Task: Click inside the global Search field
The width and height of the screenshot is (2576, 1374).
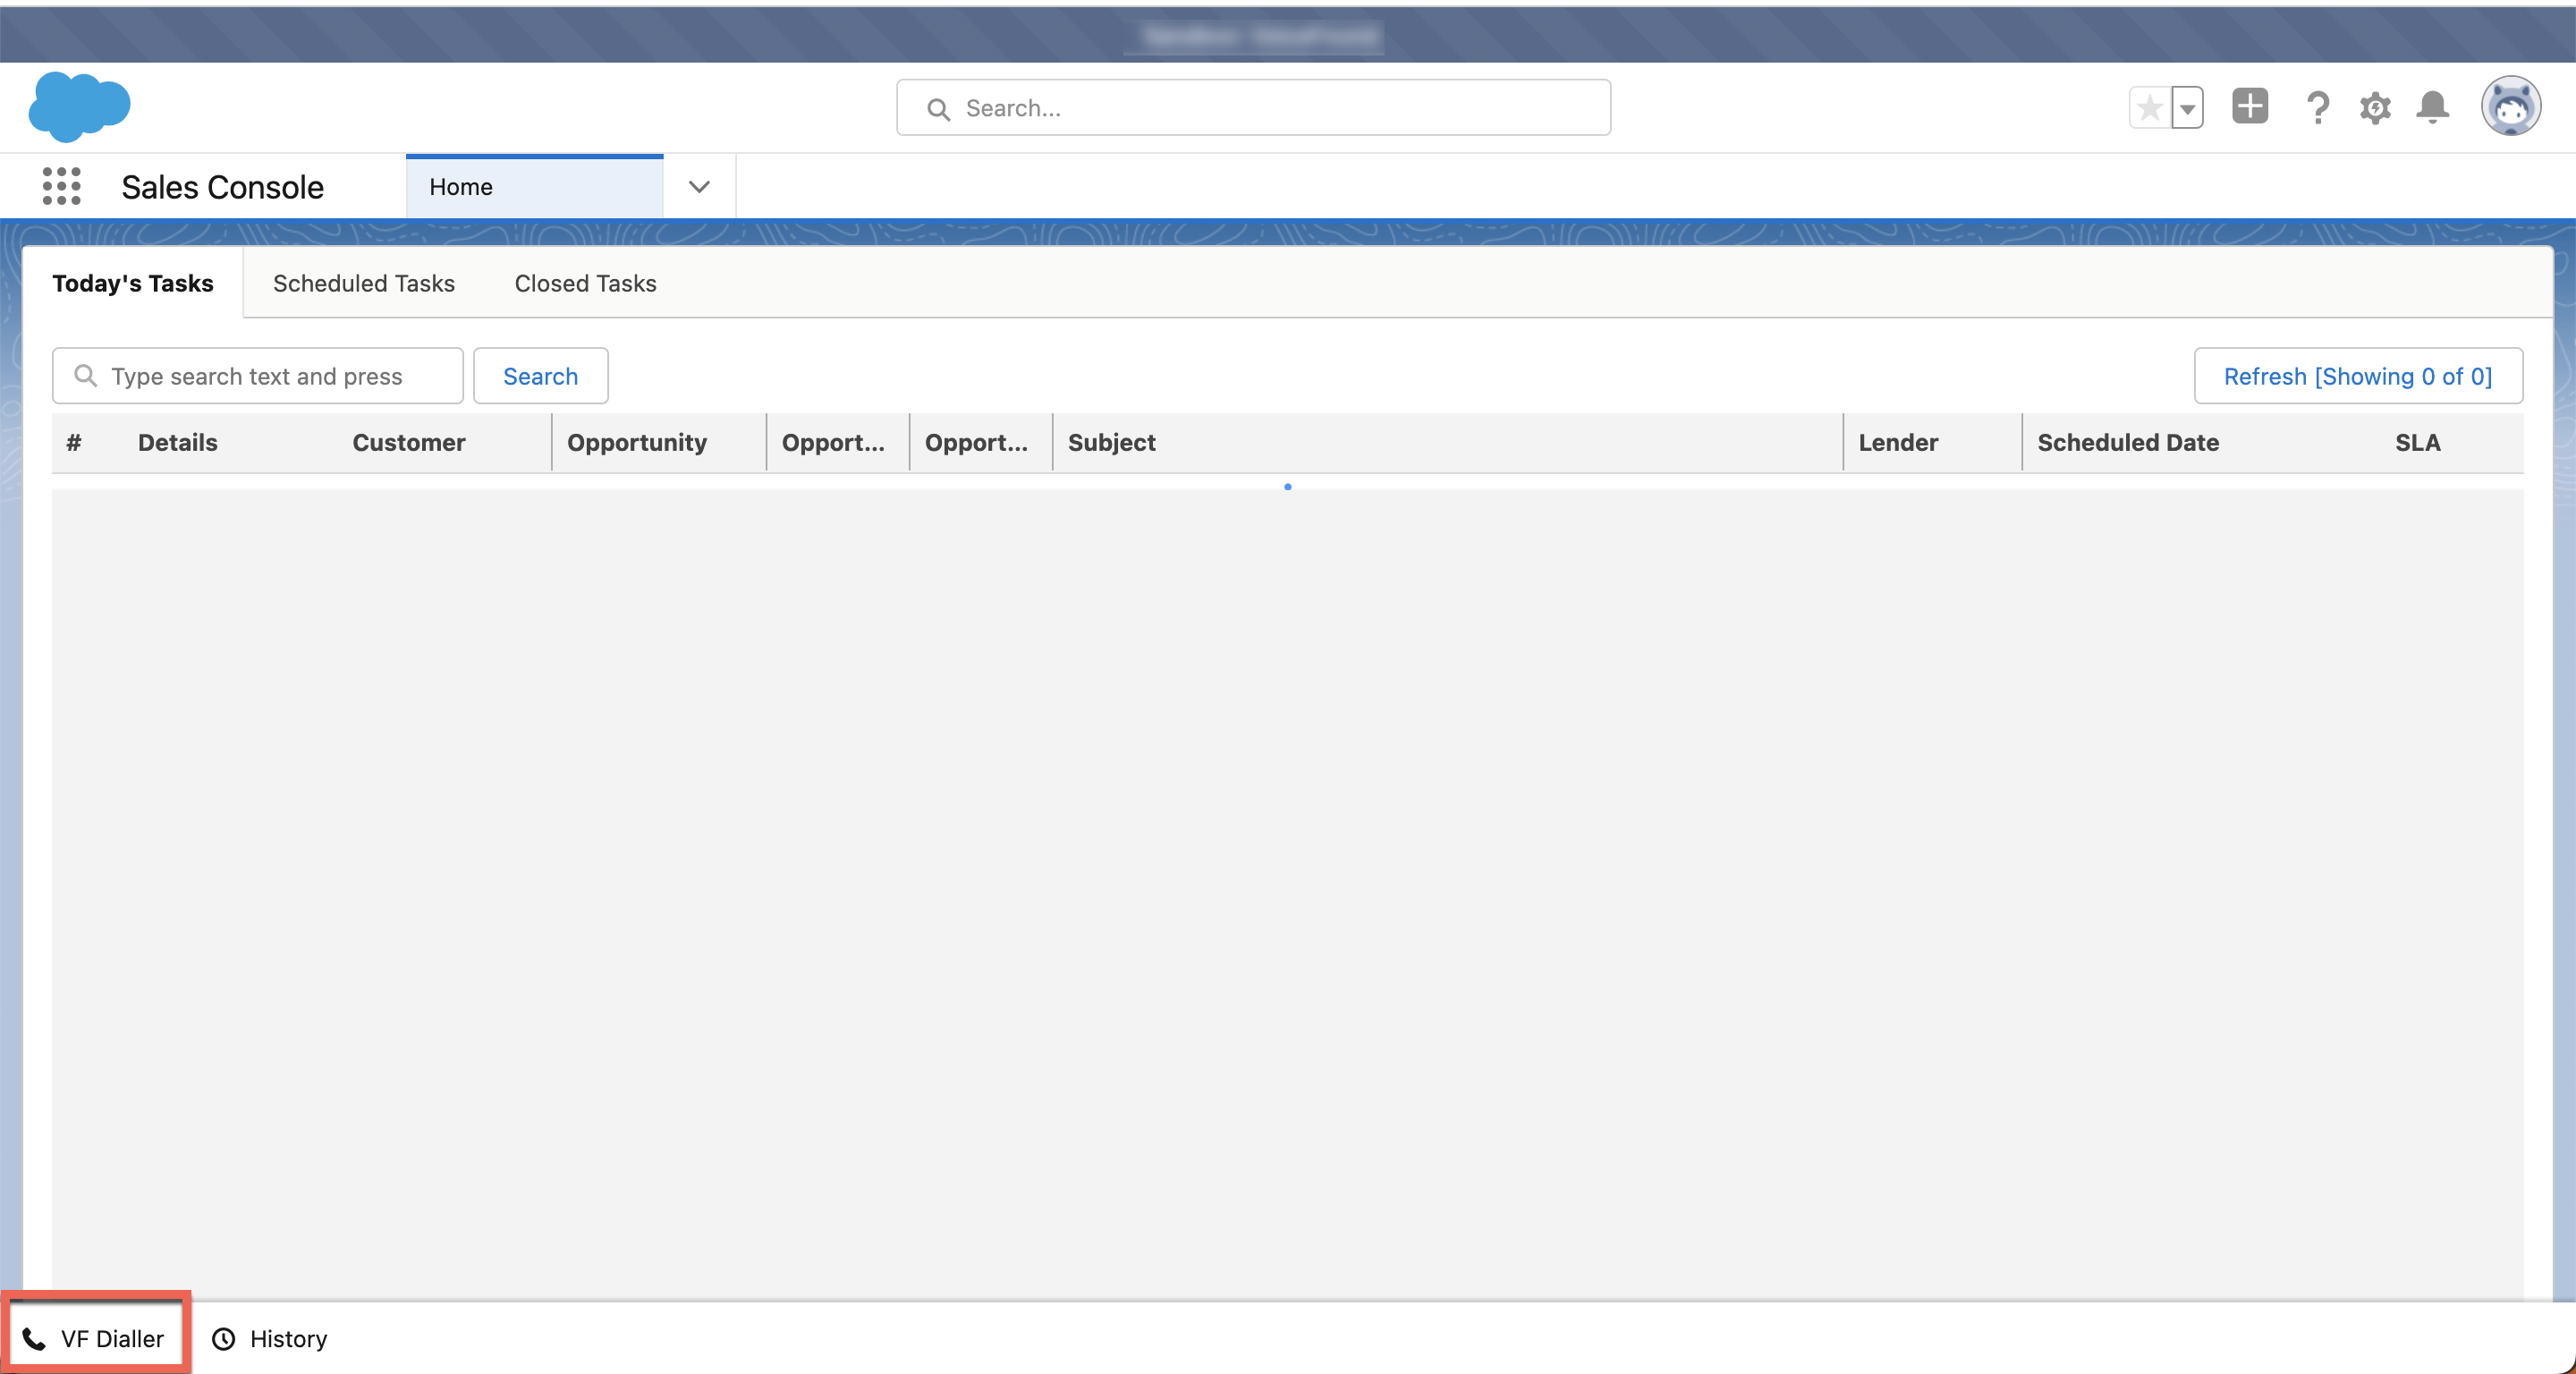Action: [x=1253, y=107]
